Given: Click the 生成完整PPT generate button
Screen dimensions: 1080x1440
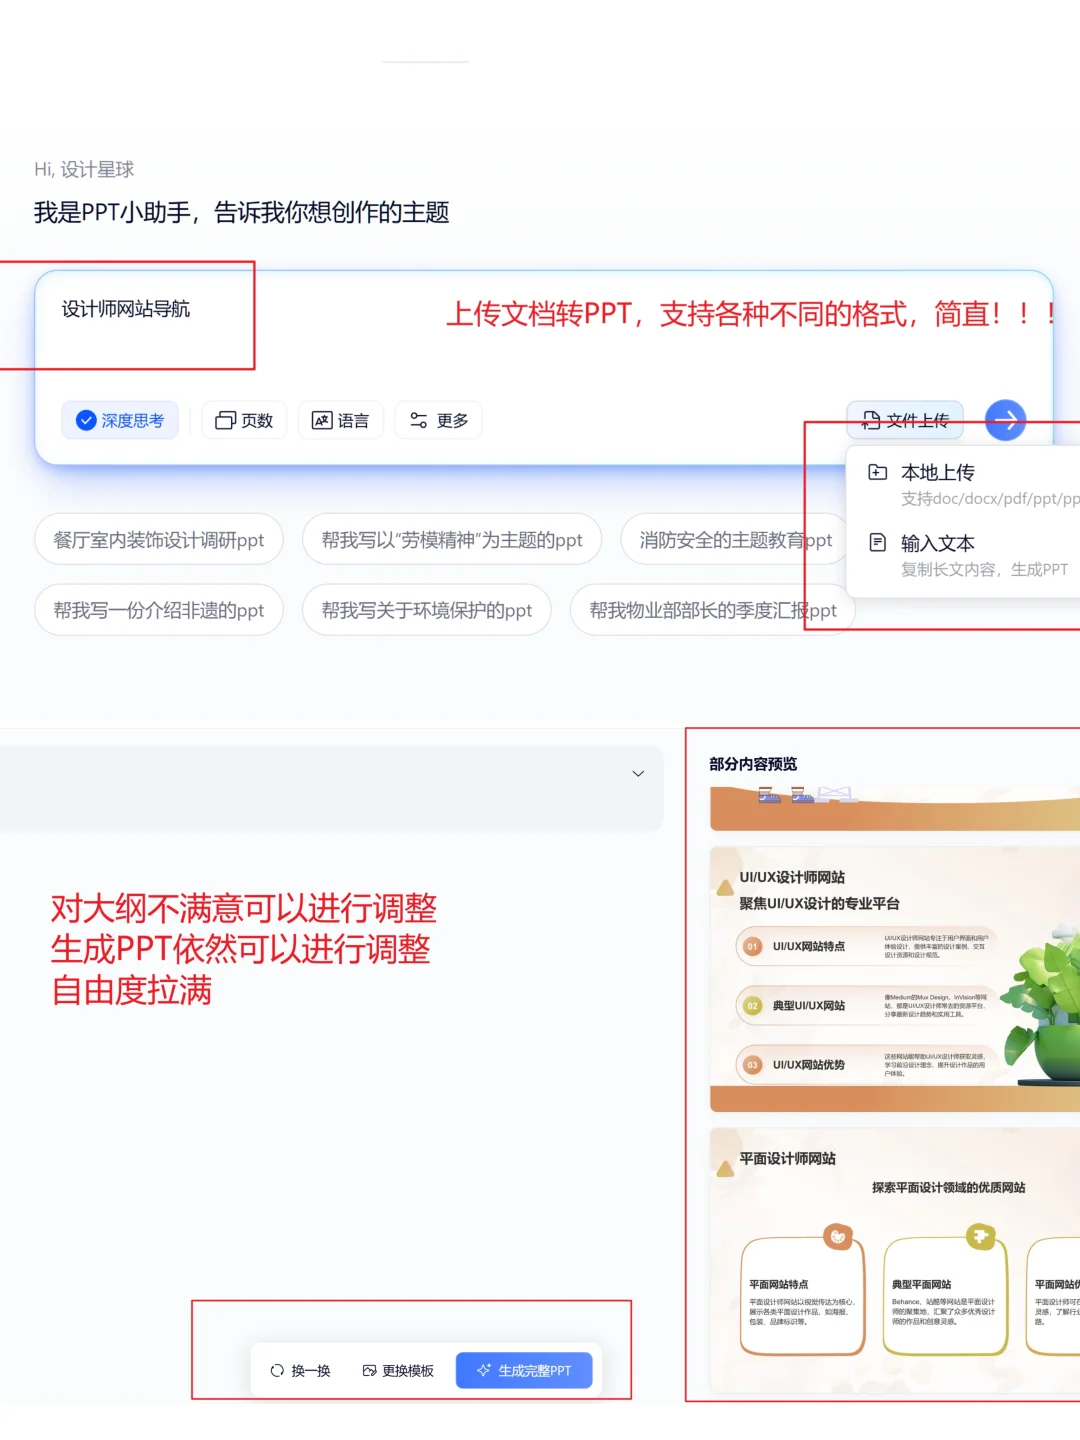Looking at the screenshot, I should (x=524, y=1370).
